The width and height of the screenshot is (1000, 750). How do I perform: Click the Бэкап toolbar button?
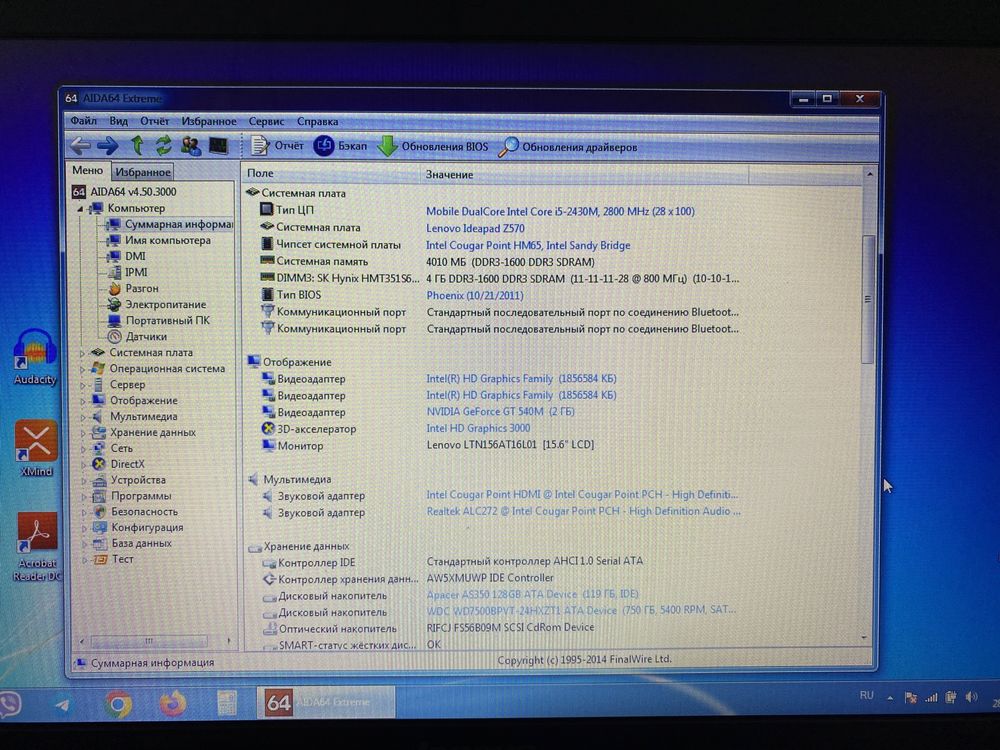tap(341, 146)
